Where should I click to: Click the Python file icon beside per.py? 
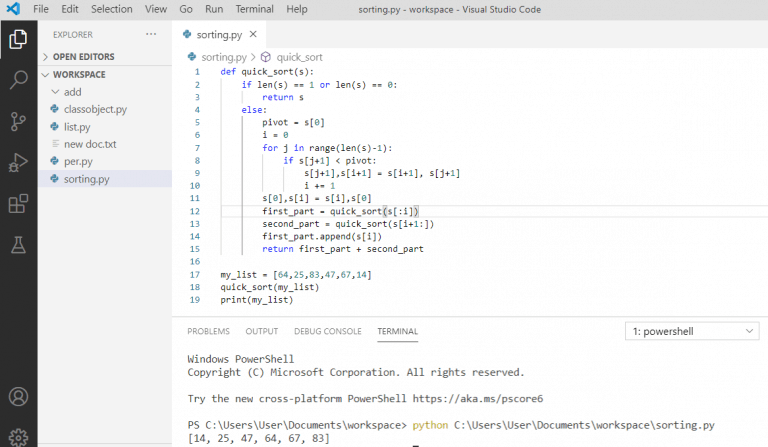54,161
